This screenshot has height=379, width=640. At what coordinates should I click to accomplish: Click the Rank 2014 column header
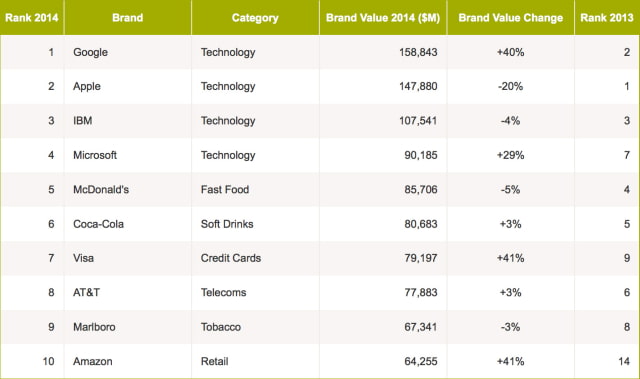coord(32,18)
